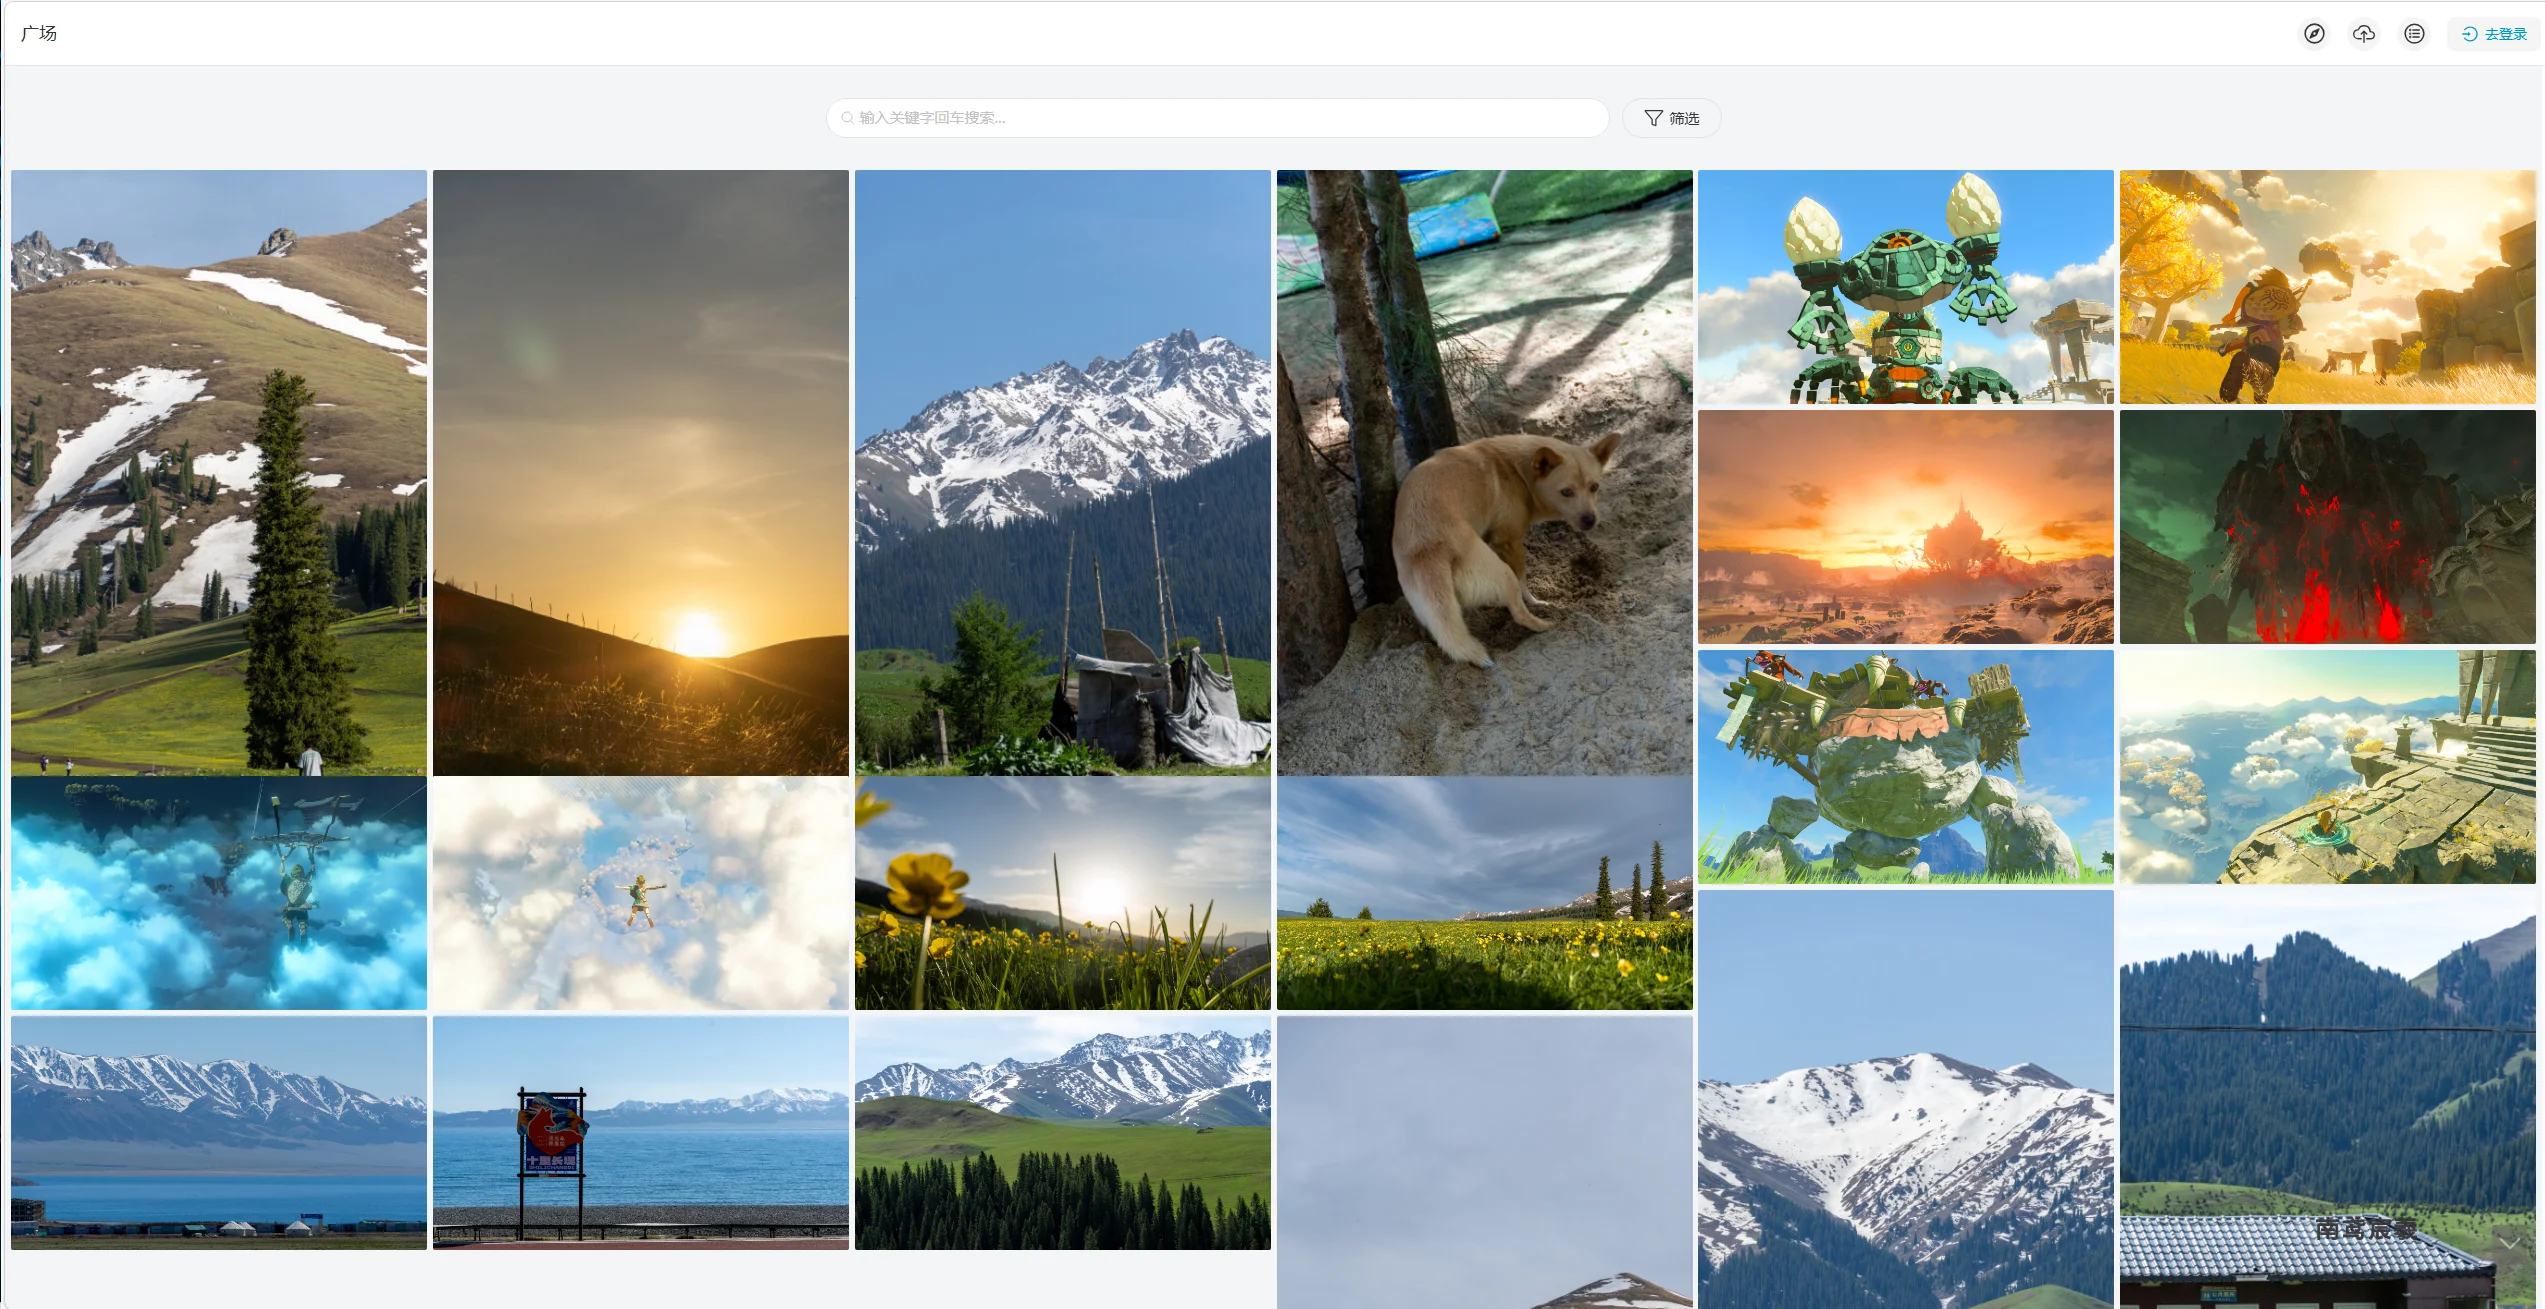Open the Link skydiving in clouds image

[x=640, y=893]
